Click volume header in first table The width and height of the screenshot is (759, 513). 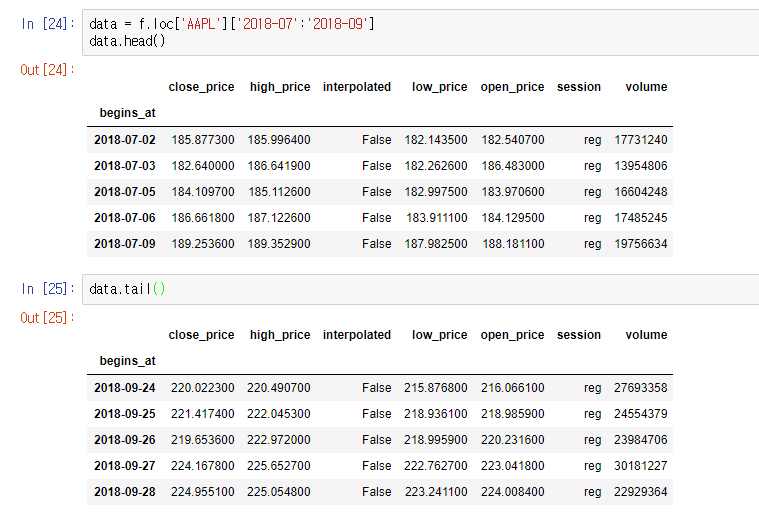646,87
